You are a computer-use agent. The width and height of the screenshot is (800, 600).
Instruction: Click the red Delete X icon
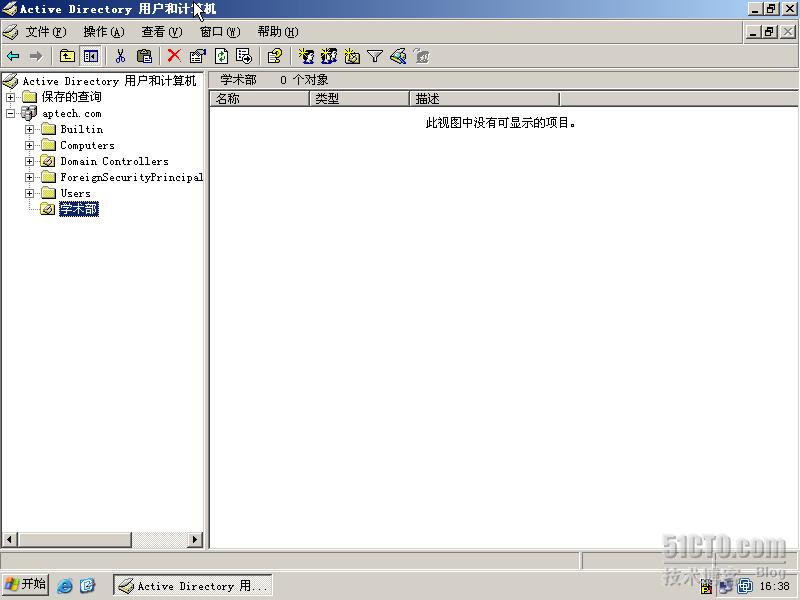pyautogui.click(x=174, y=56)
